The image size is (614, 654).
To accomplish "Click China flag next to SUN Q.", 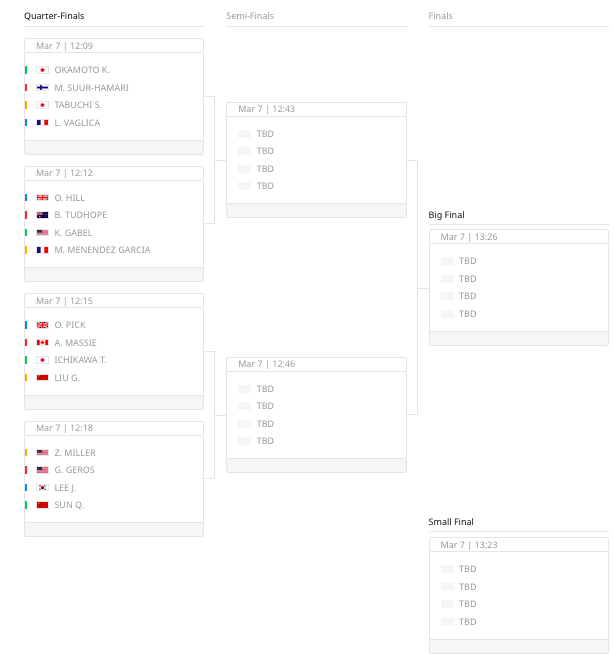I will [42, 505].
